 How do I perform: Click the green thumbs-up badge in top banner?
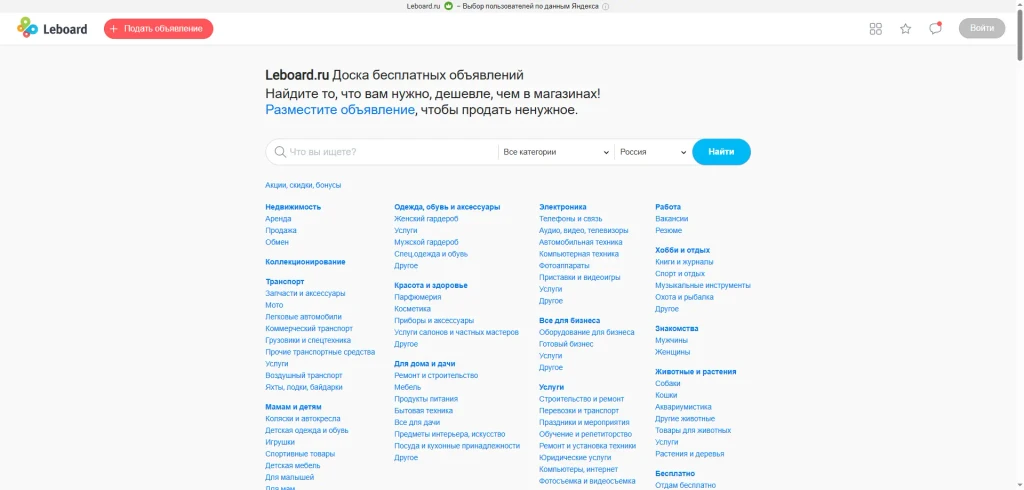click(x=449, y=7)
